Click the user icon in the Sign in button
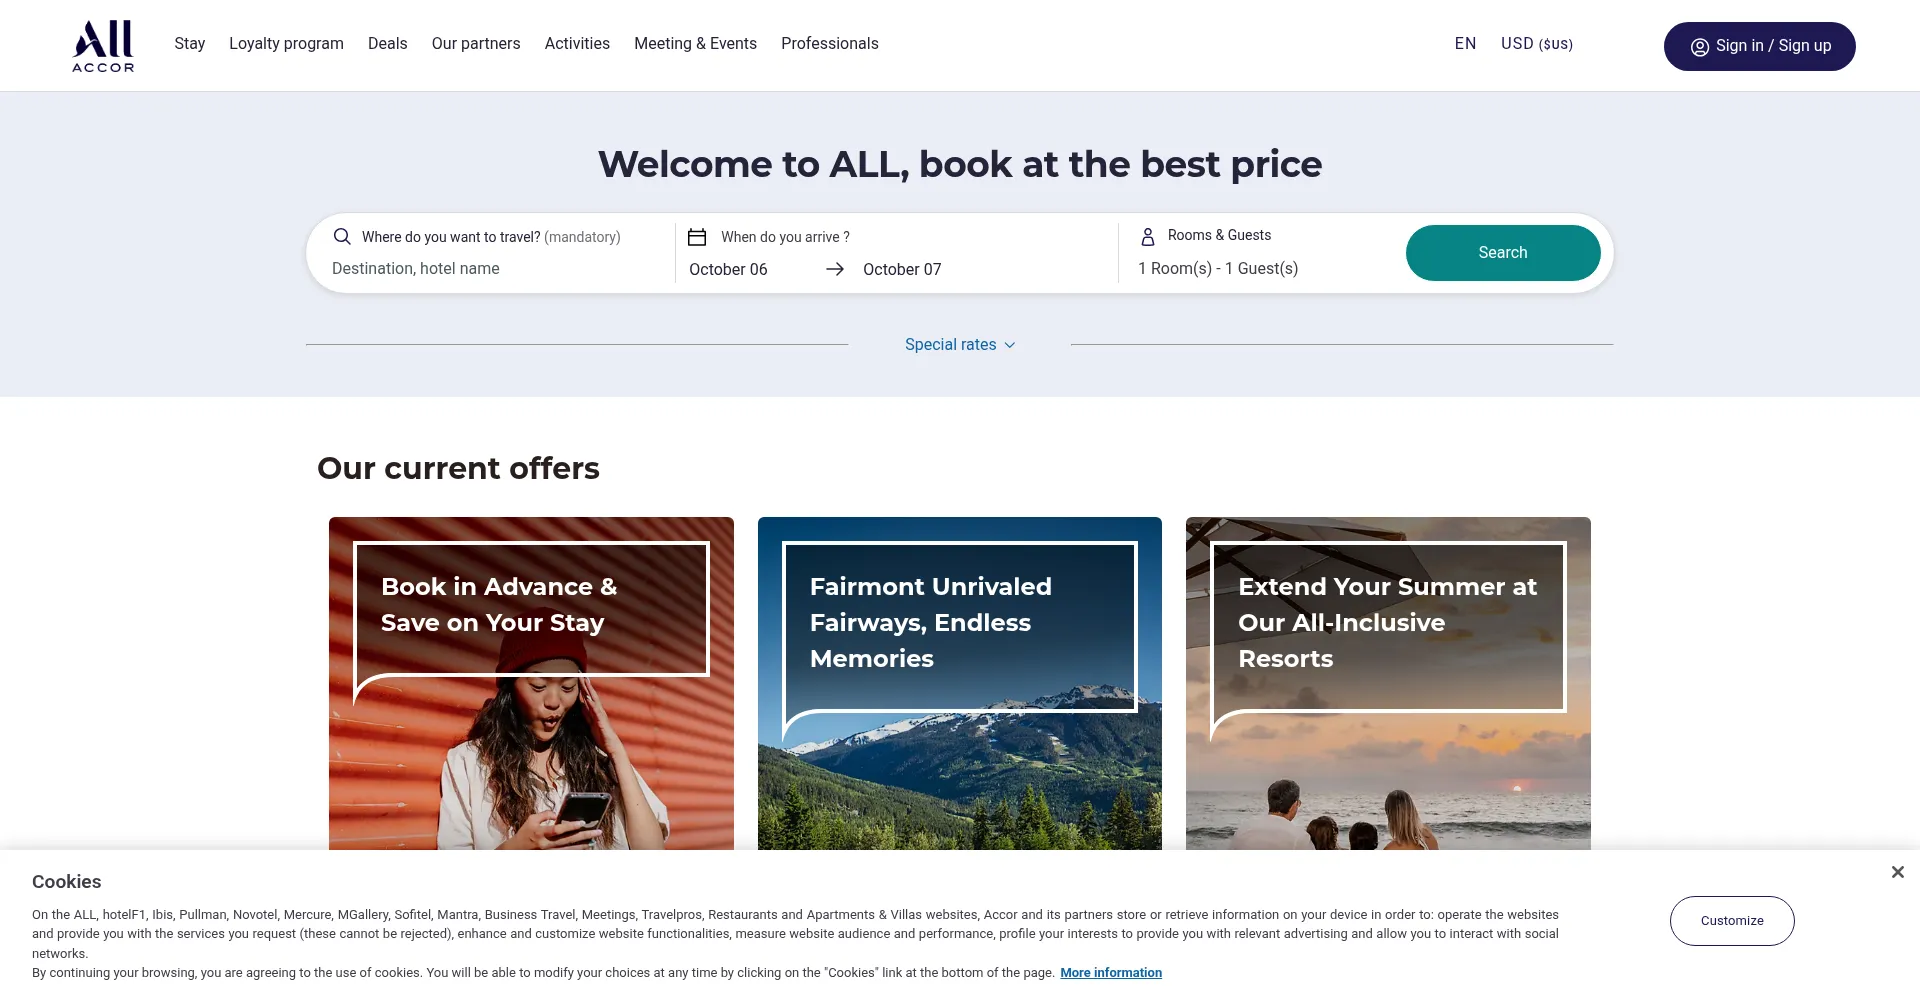The image size is (1920, 993). pyautogui.click(x=1699, y=47)
